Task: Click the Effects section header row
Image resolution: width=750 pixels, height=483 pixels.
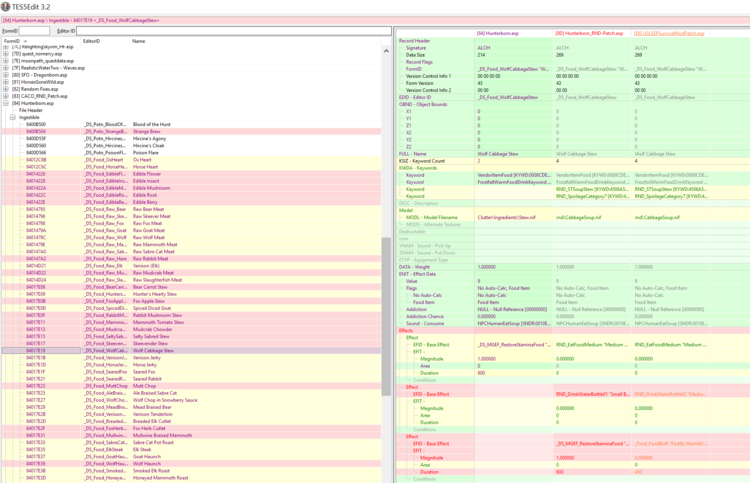Action: 573,330
